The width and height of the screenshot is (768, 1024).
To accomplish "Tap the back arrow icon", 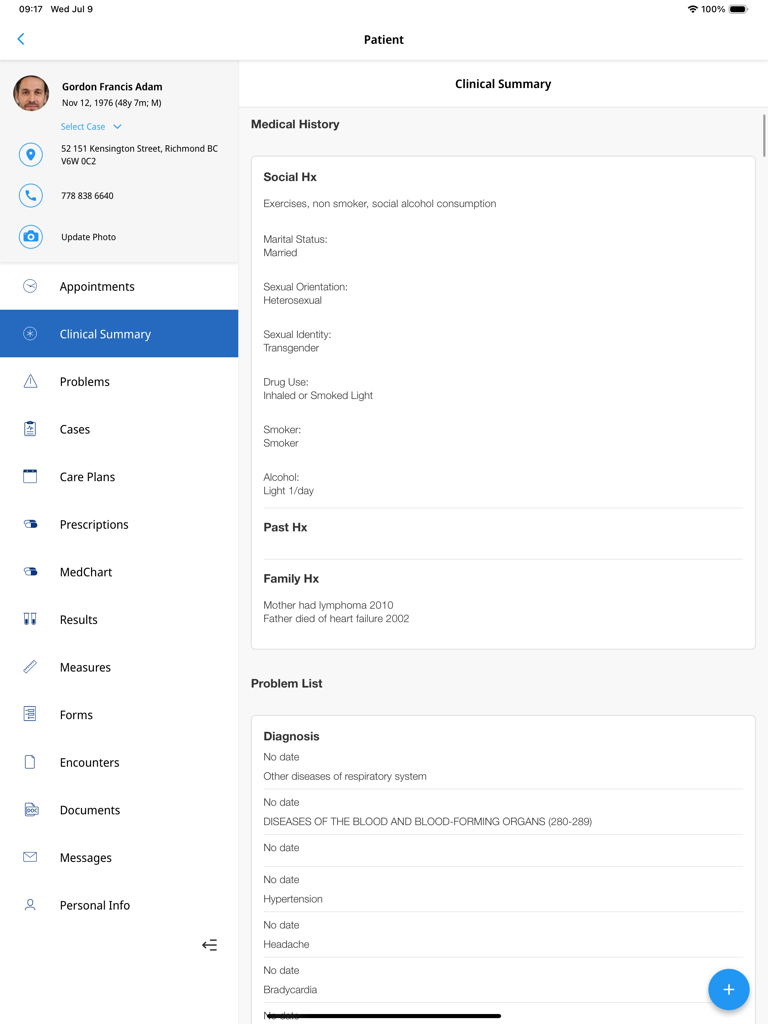I will click(x=21, y=39).
